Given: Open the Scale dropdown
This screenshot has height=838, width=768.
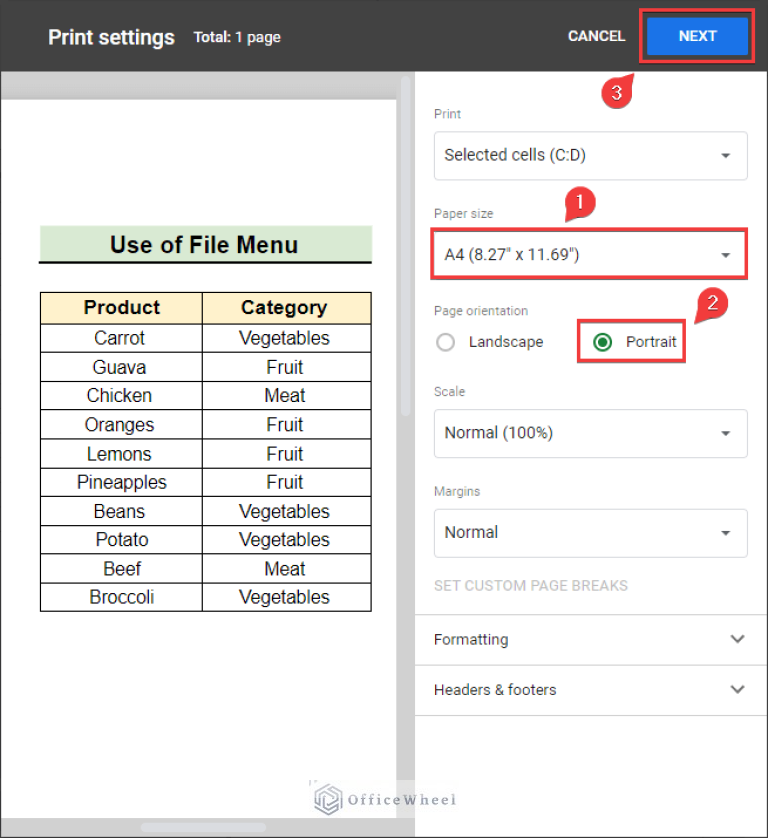Looking at the screenshot, I should pyautogui.click(x=590, y=433).
